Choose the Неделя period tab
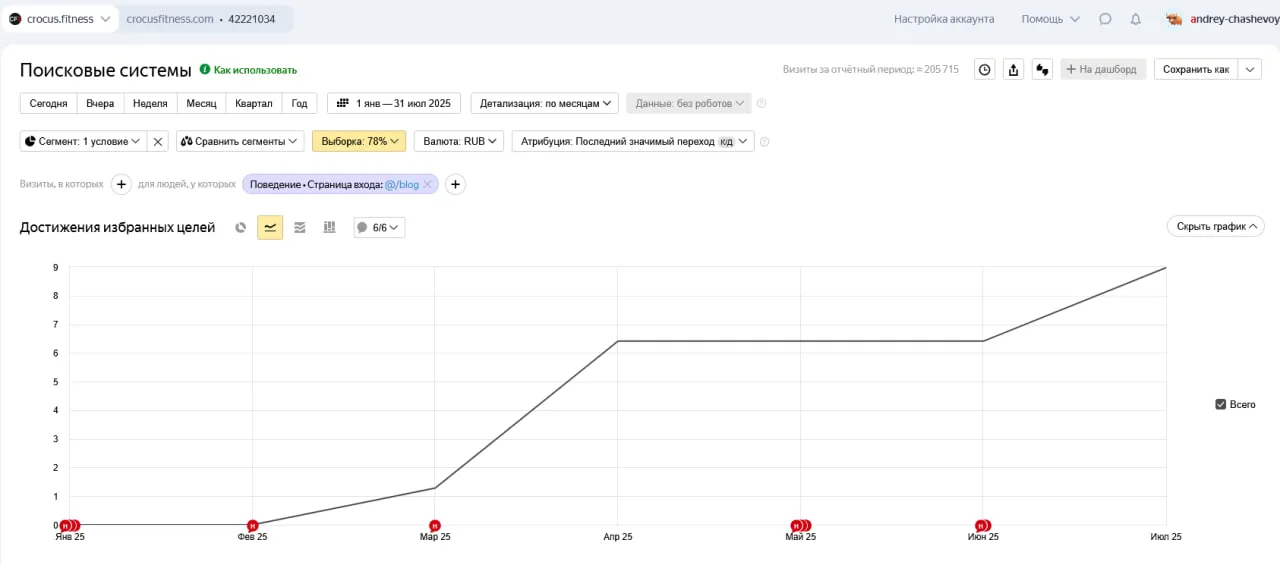1280x565 pixels. [x=150, y=103]
